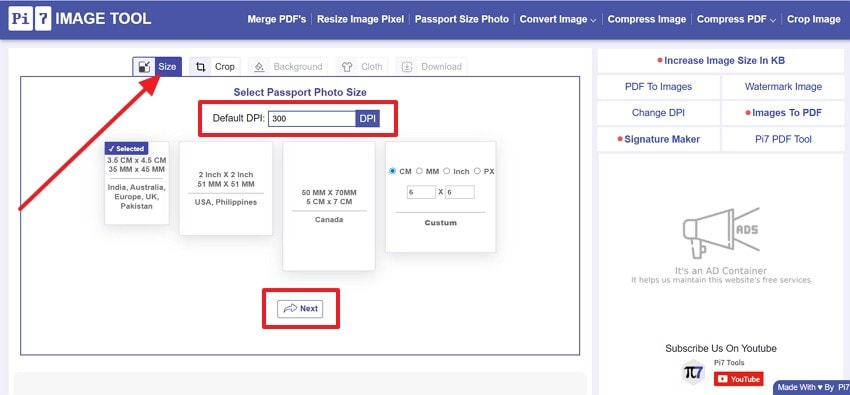The image size is (850, 395).
Task: Open Passport Size Photo menu item
Action: pyautogui.click(x=462, y=19)
